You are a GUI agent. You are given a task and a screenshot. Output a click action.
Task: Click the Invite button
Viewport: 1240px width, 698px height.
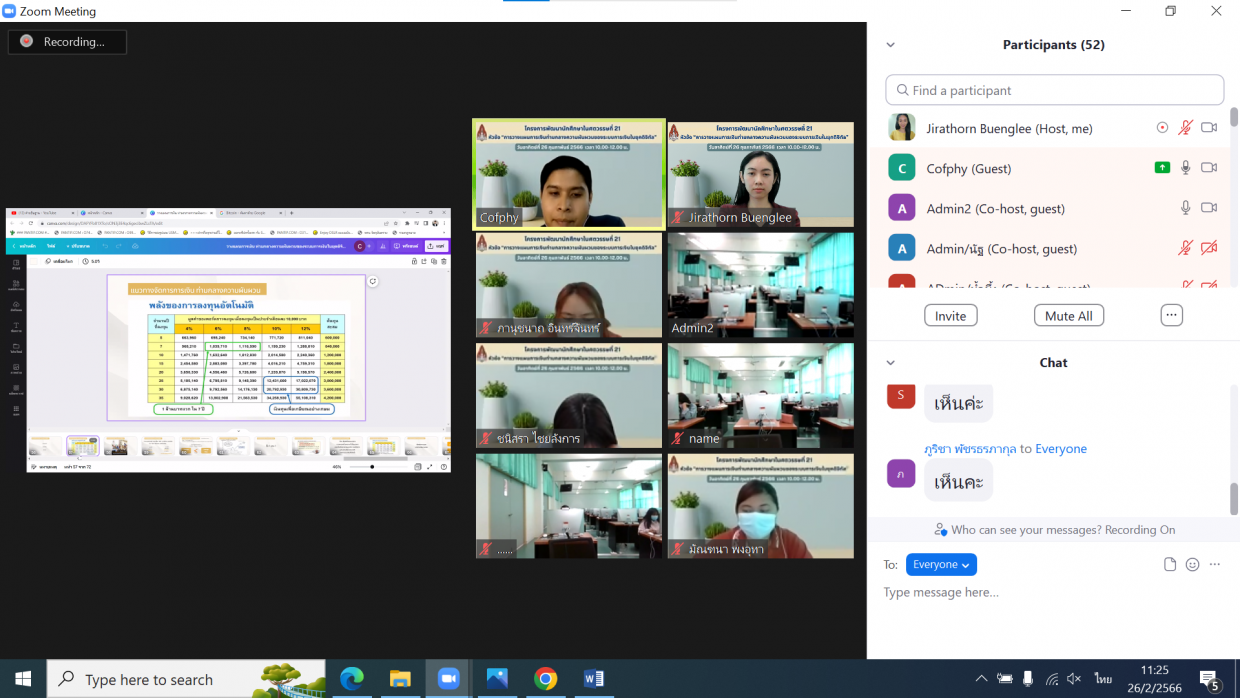click(950, 316)
